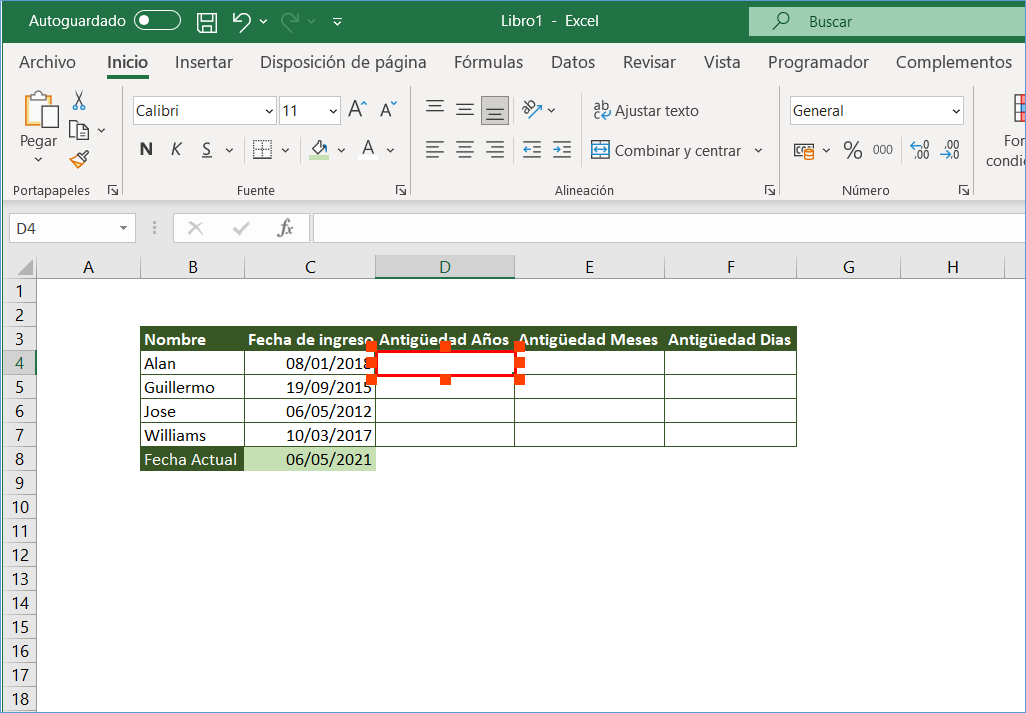Toggle the Autoguardado switch
Viewport: 1026px width, 713px height.
(157, 21)
